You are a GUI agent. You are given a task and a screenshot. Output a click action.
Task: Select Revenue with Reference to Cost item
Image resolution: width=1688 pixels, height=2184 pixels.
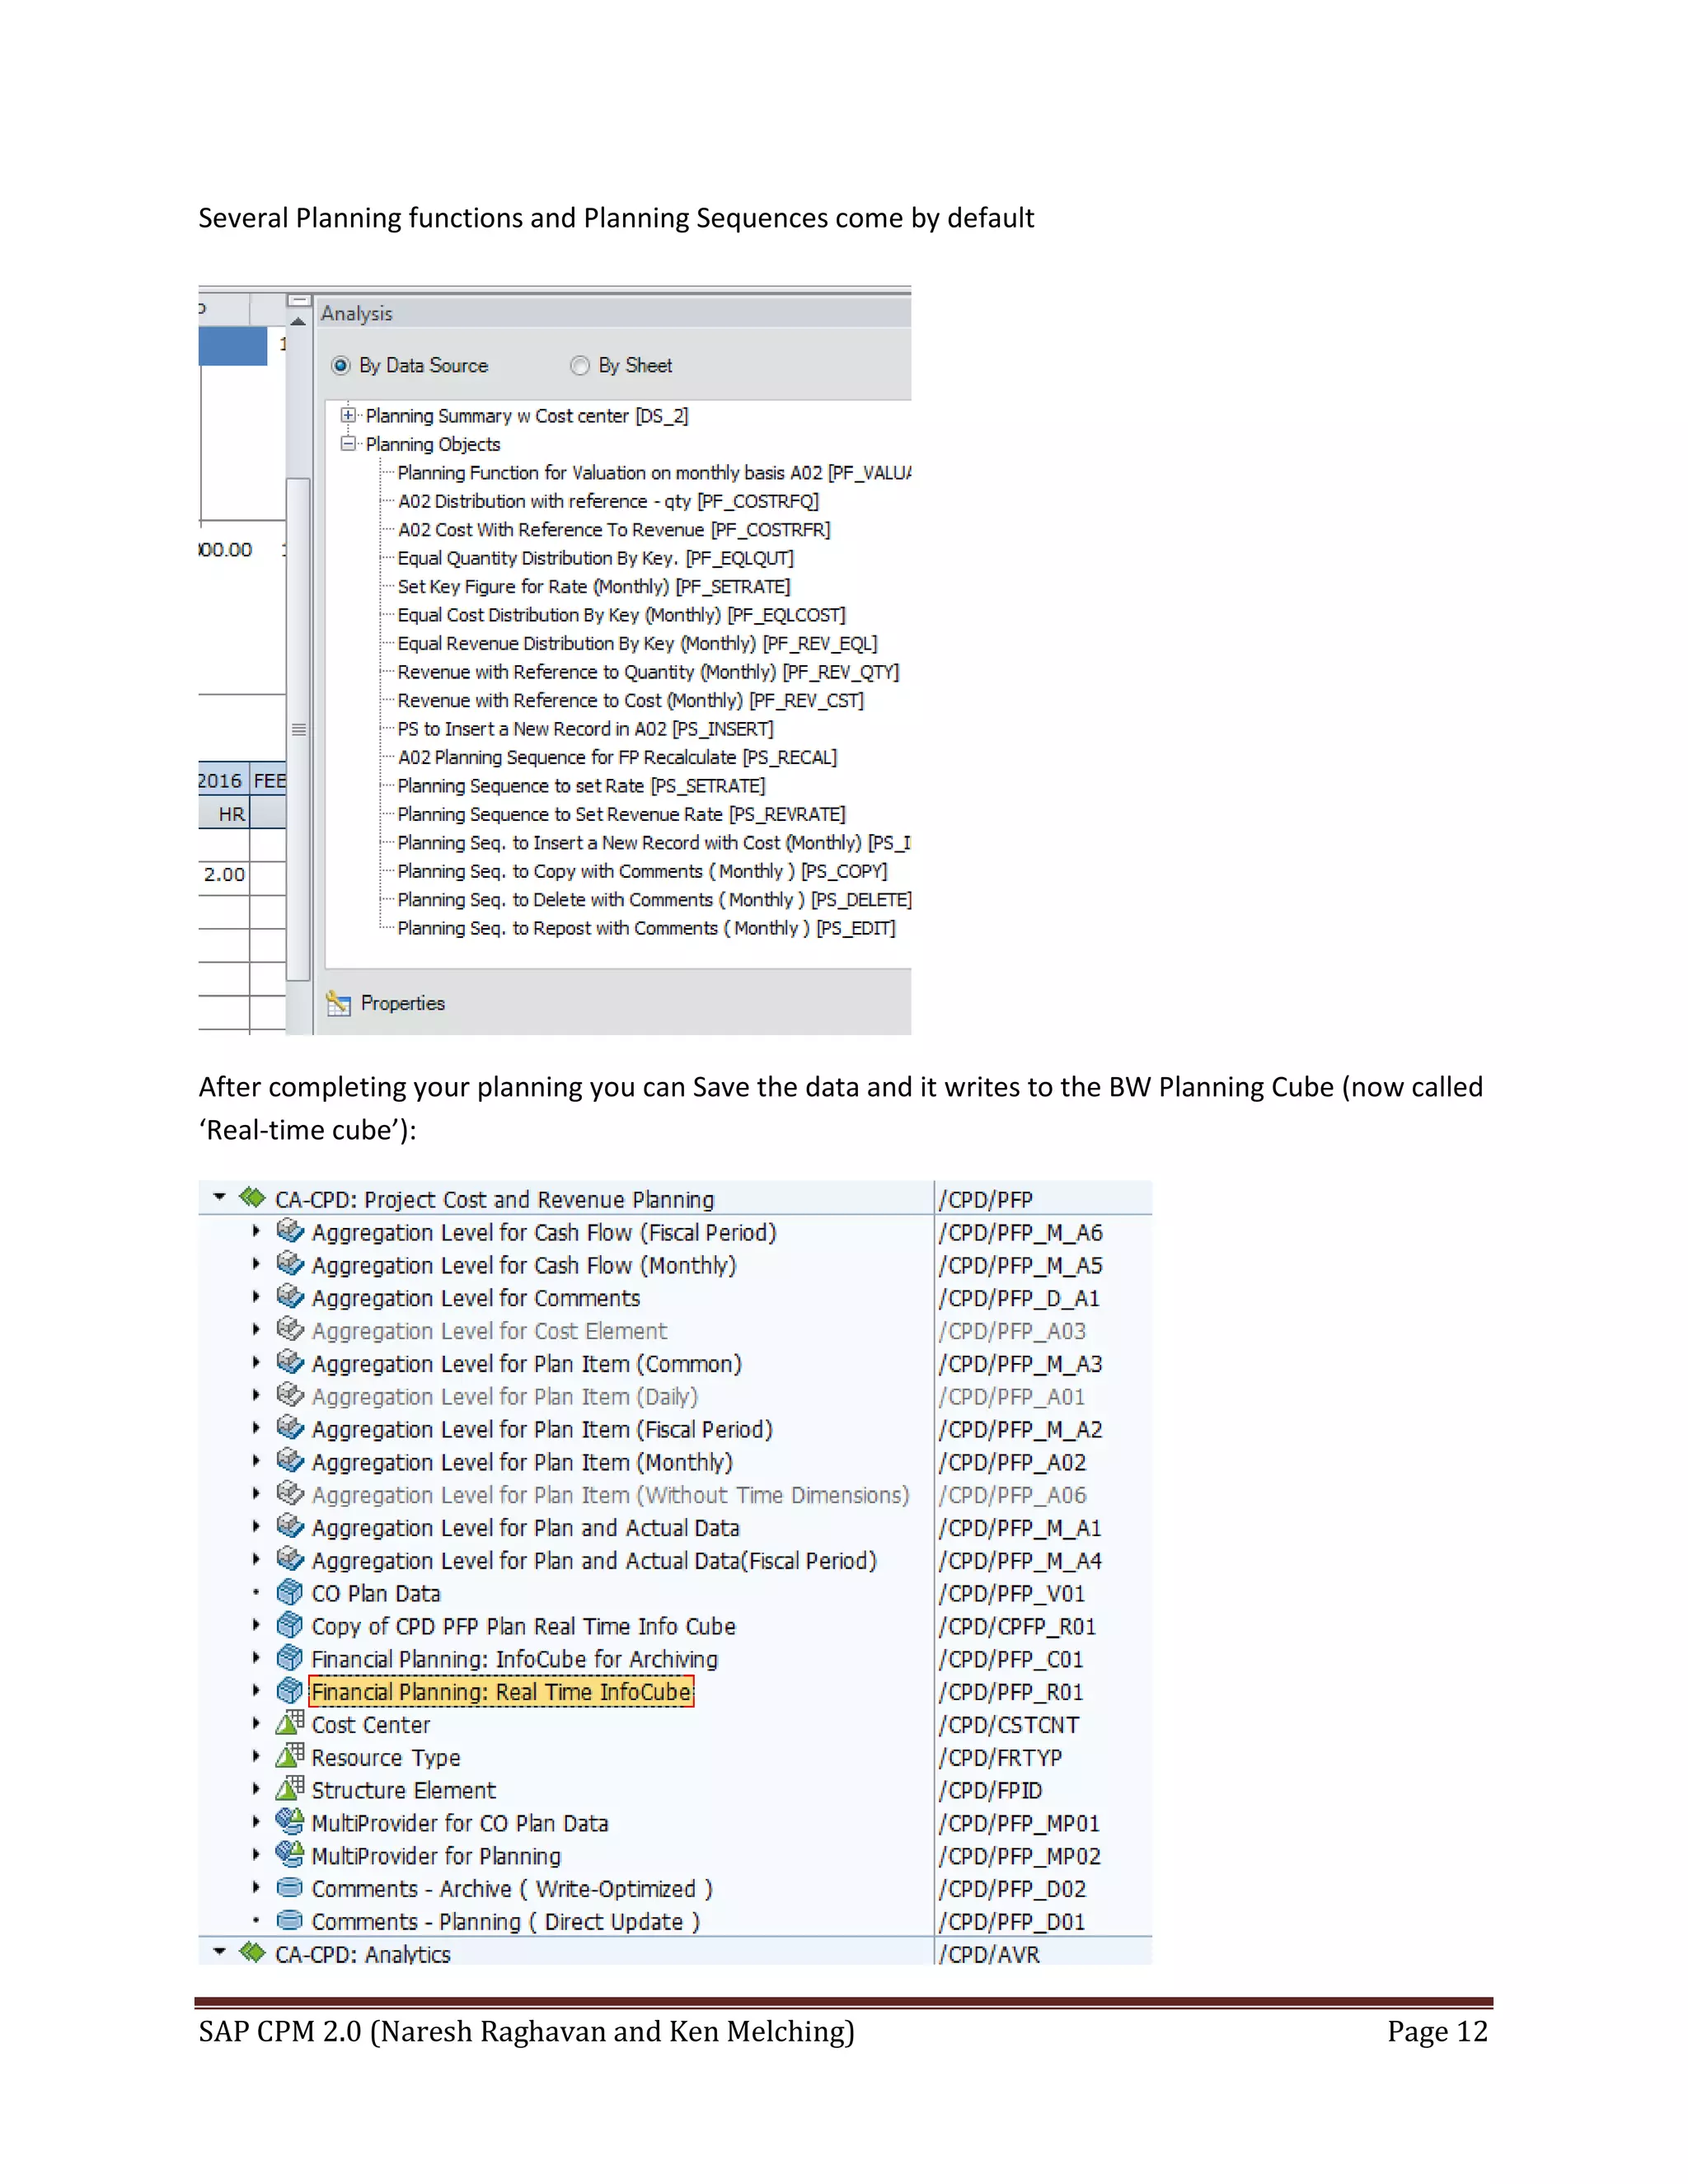(x=631, y=701)
